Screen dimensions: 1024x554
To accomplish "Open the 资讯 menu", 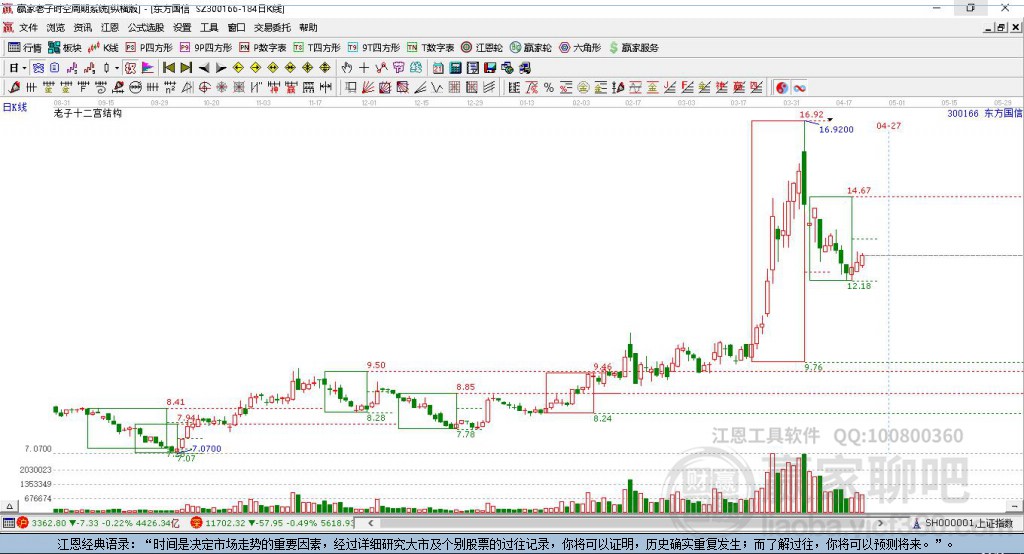I will click(x=82, y=27).
